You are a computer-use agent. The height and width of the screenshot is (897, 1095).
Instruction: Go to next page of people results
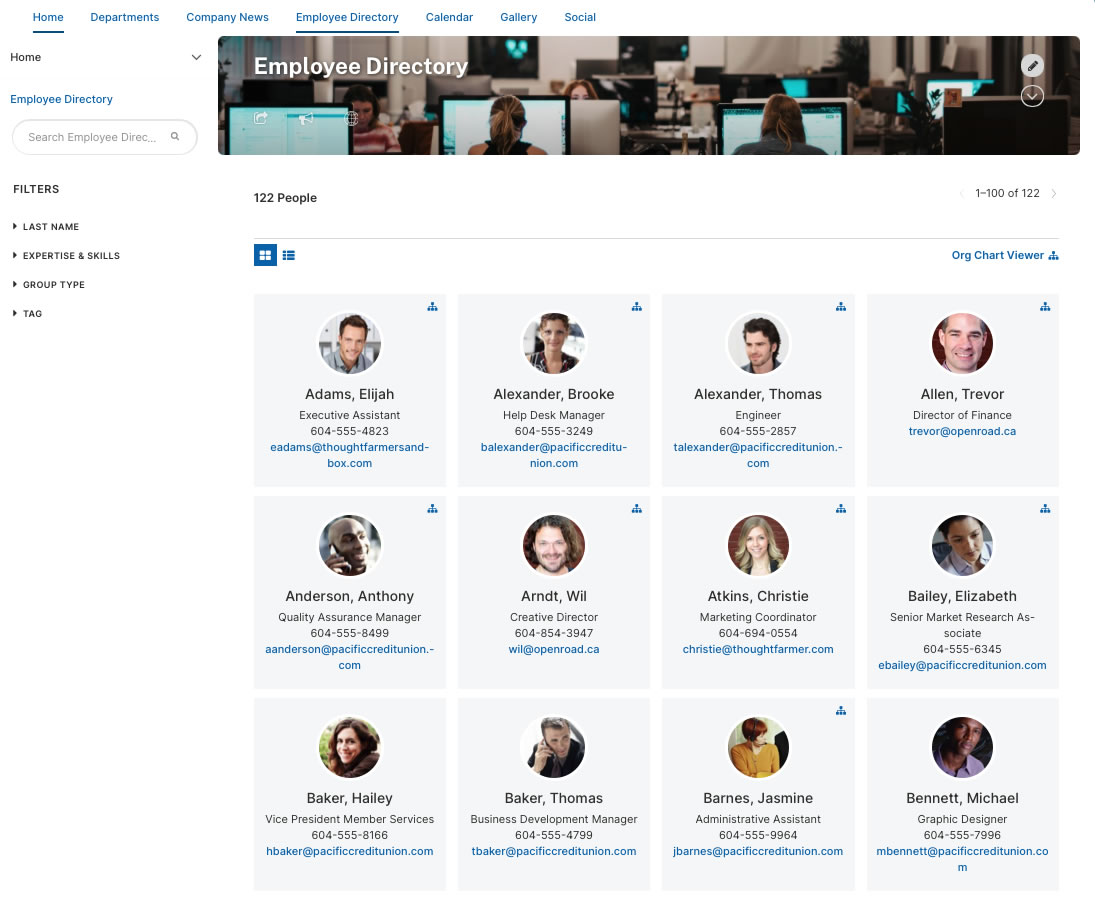click(x=1054, y=194)
